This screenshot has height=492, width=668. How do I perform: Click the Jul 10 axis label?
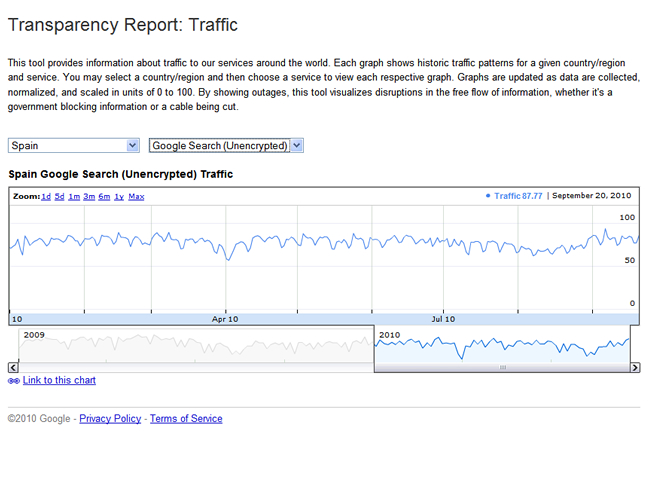pyautogui.click(x=443, y=319)
